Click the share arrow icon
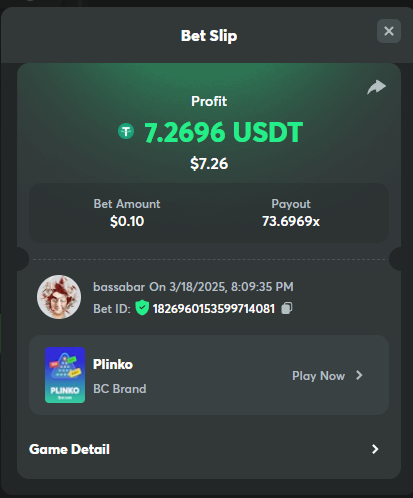This screenshot has height=498, width=413. 377,87
